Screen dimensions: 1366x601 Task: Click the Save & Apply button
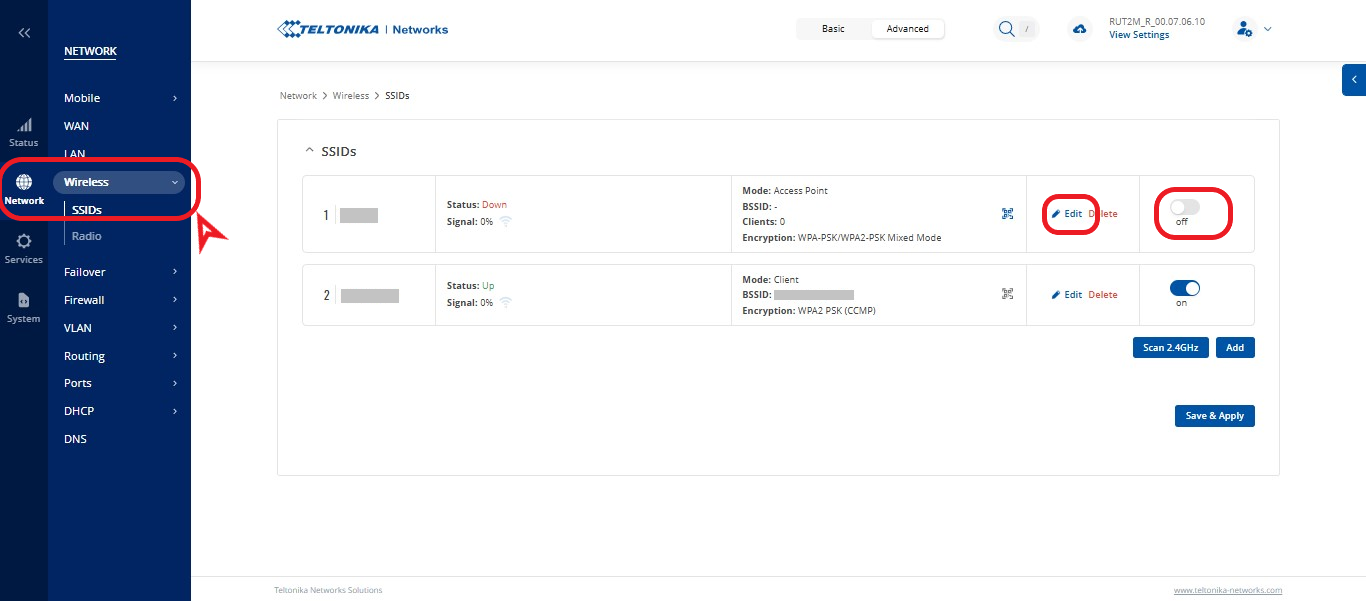pos(1214,416)
